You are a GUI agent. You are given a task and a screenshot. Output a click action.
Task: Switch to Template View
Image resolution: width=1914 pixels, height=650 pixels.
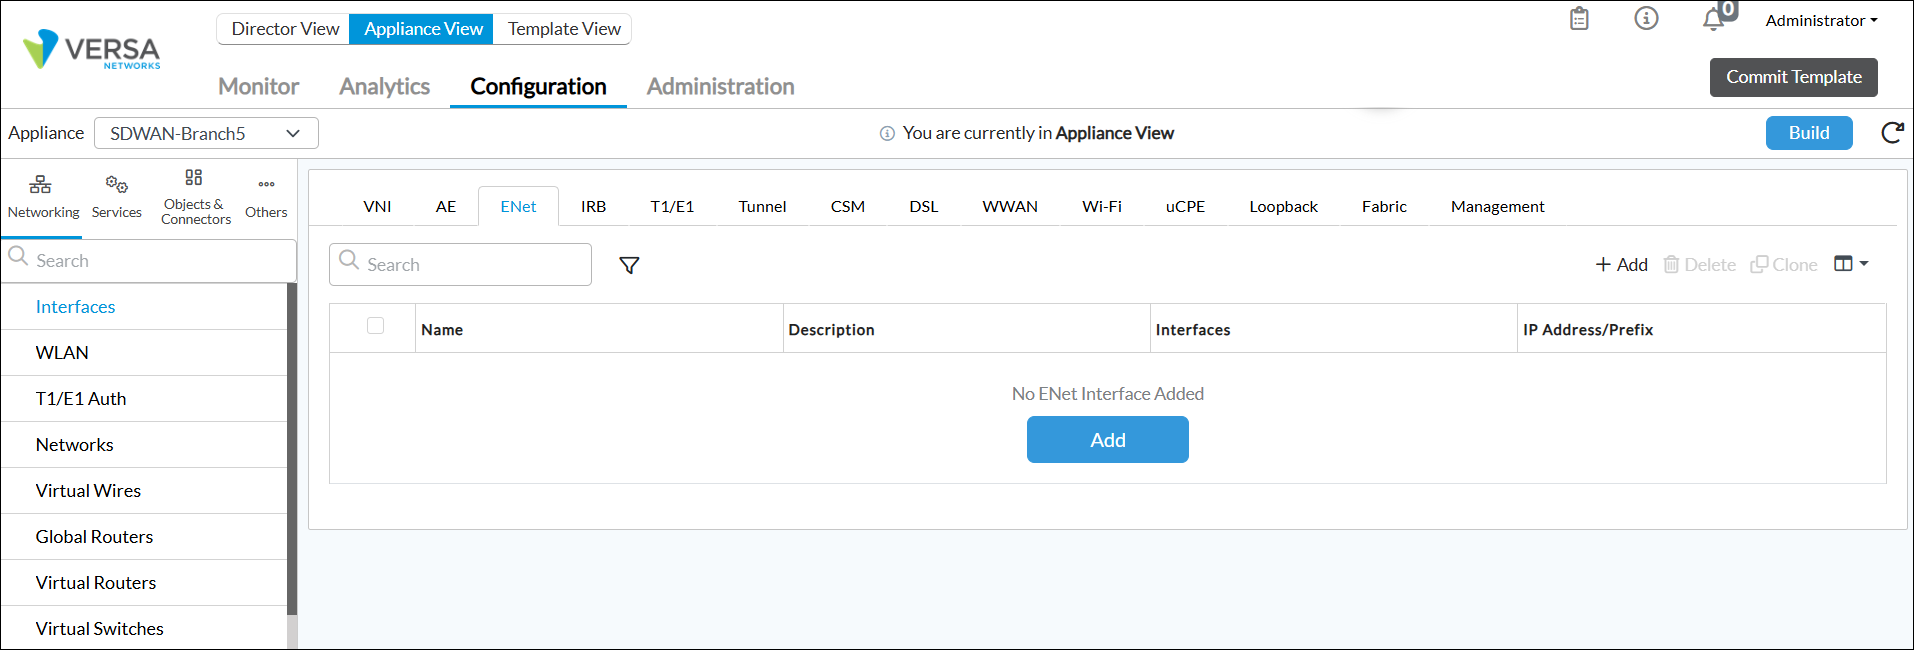pos(564,29)
